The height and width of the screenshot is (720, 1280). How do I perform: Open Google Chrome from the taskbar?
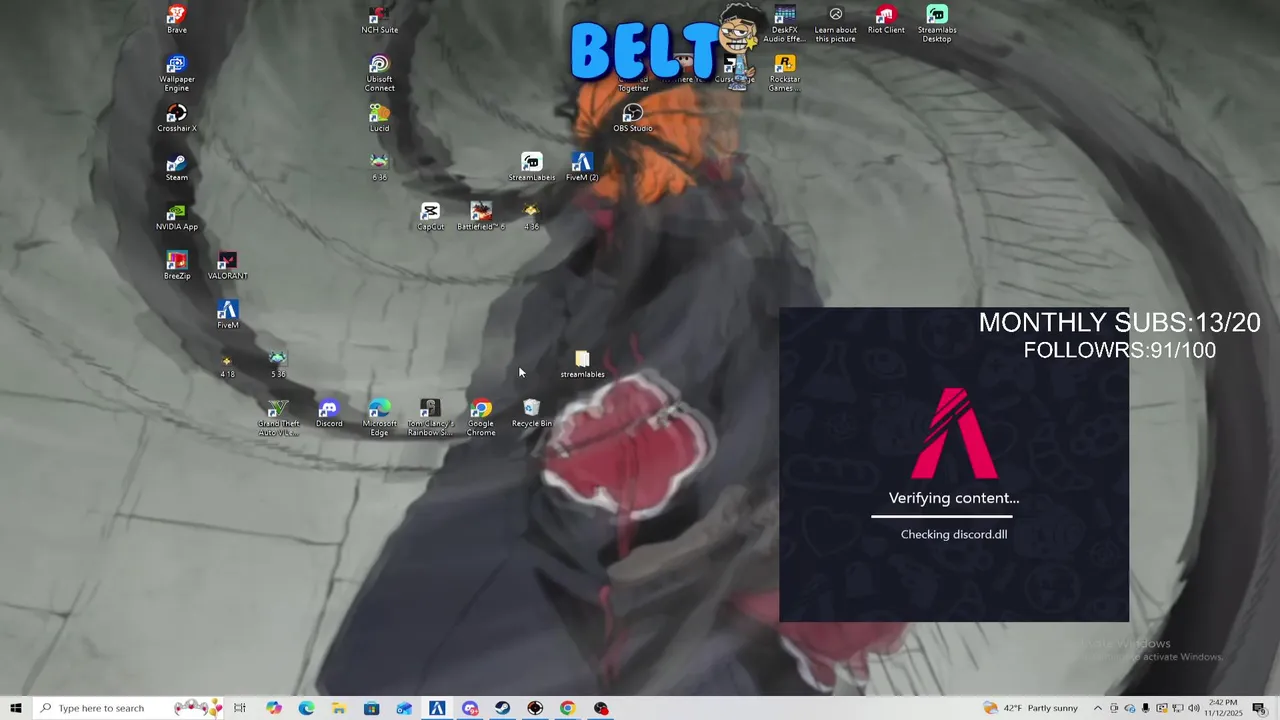[567, 708]
